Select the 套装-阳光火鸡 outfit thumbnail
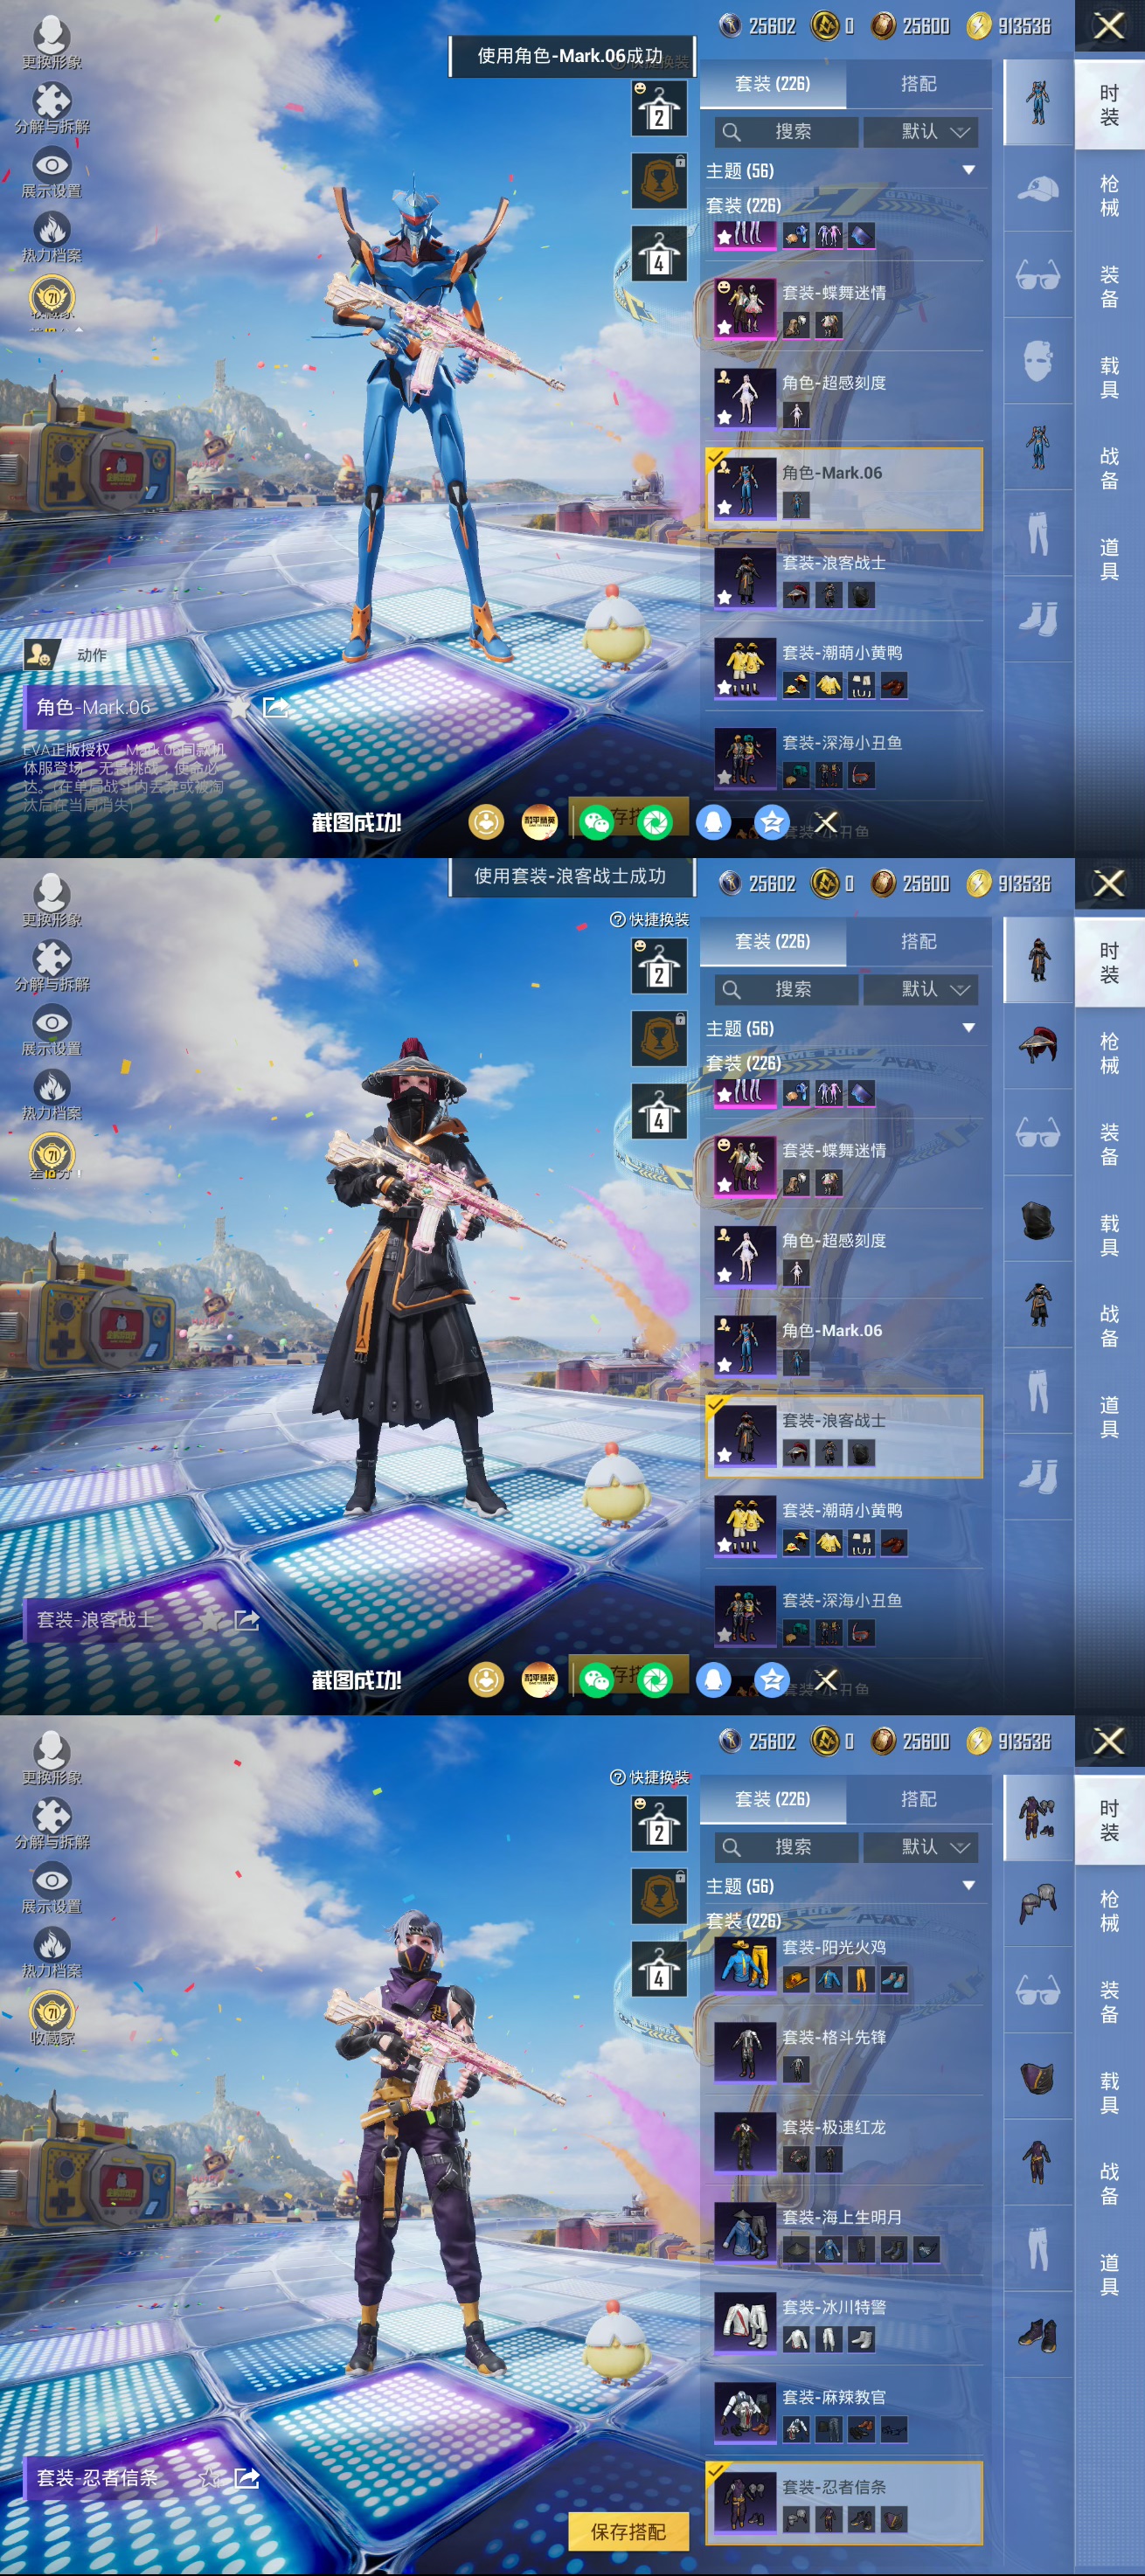Image resolution: width=1145 pixels, height=2576 pixels. (x=745, y=1963)
